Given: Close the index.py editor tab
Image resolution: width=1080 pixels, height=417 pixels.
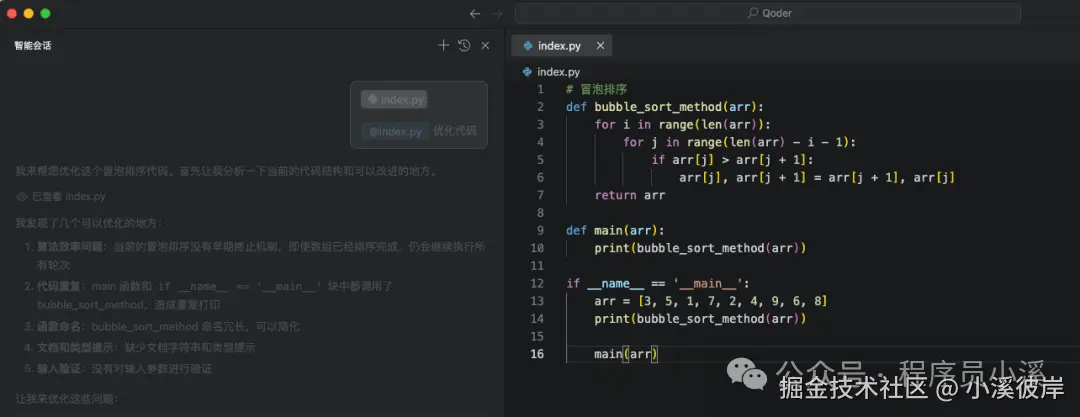Looking at the screenshot, I should (x=600, y=45).
